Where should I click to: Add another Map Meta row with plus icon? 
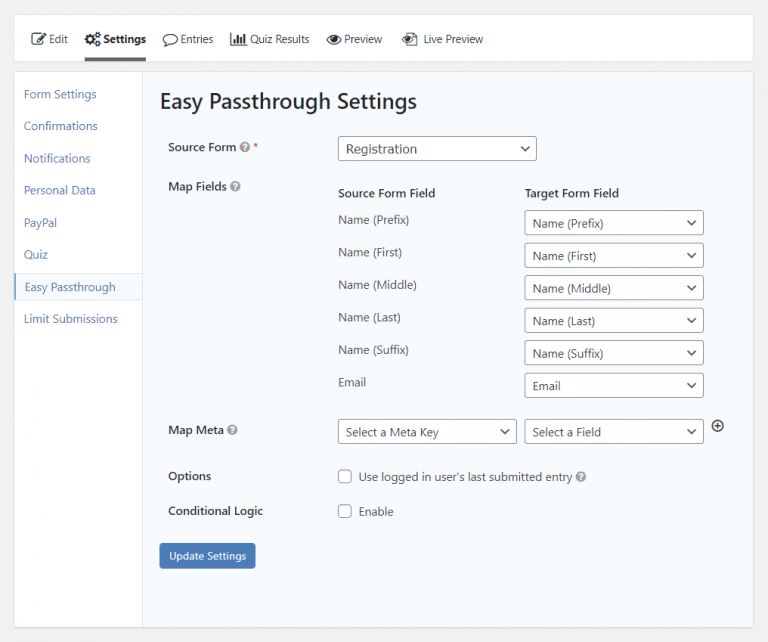718,426
